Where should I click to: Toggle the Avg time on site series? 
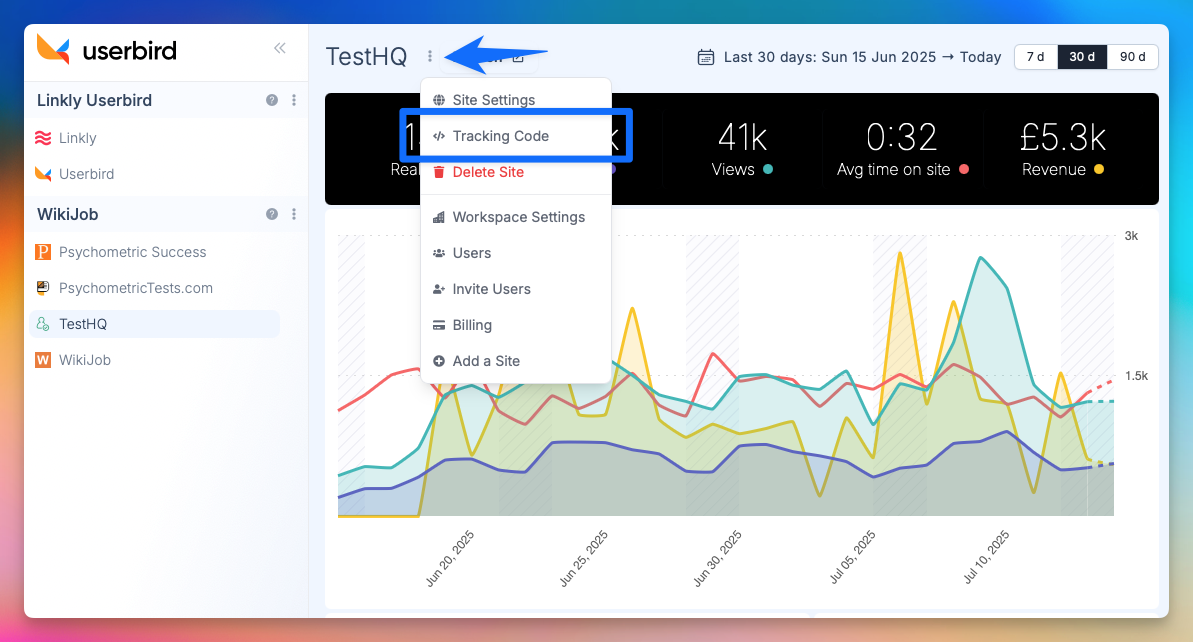click(x=902, y=149)
